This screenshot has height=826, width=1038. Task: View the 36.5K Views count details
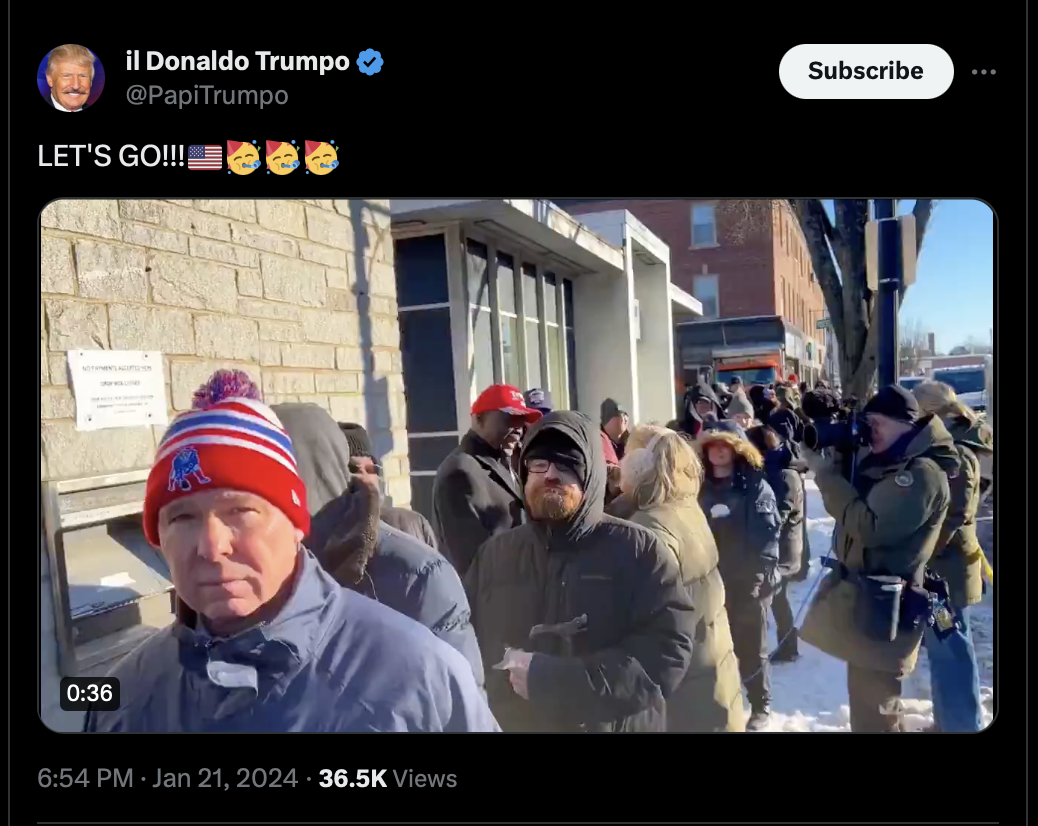click(x=388, y=778)
